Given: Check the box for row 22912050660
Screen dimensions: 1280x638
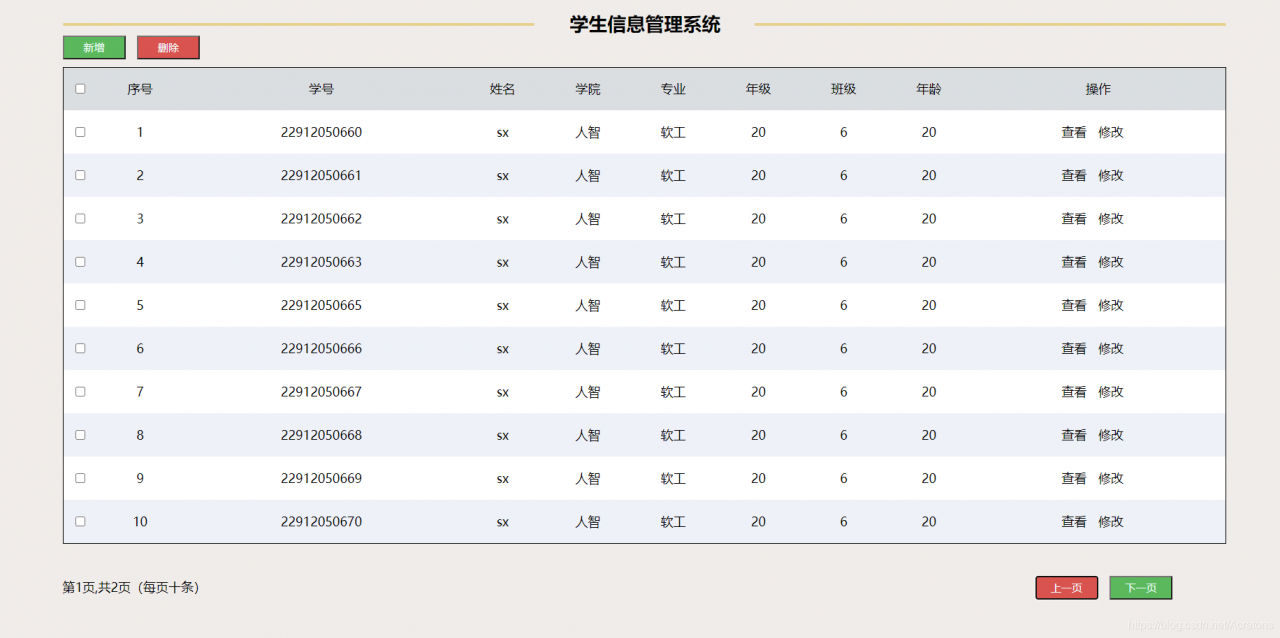Looking at the screenshot, I should 80,132.
